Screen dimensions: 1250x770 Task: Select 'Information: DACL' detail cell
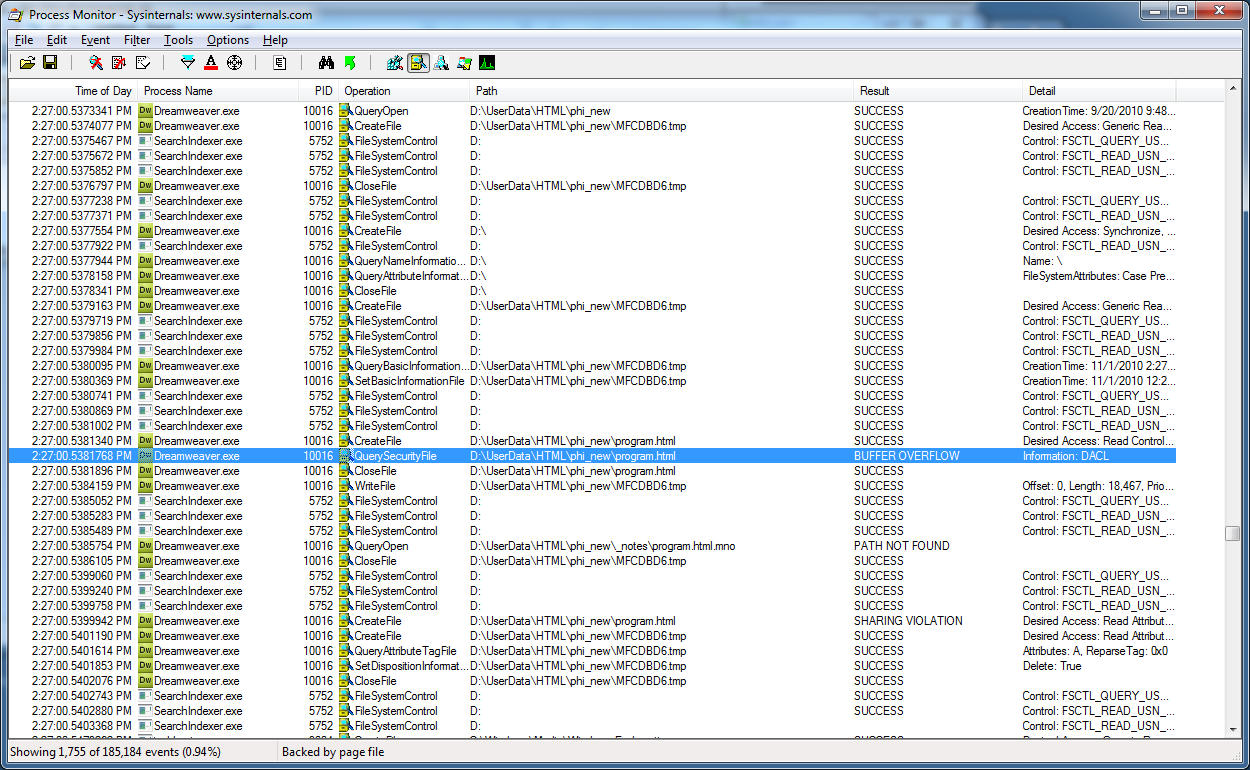click(x=1066, y=456)
